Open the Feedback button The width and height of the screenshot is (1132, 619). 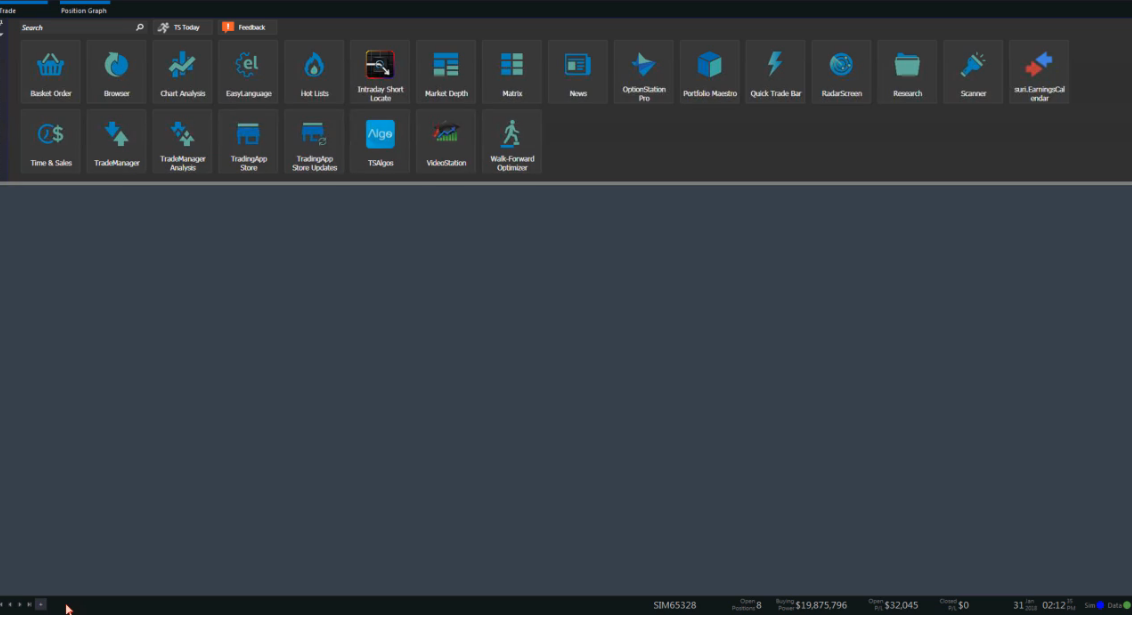point(245,27)
